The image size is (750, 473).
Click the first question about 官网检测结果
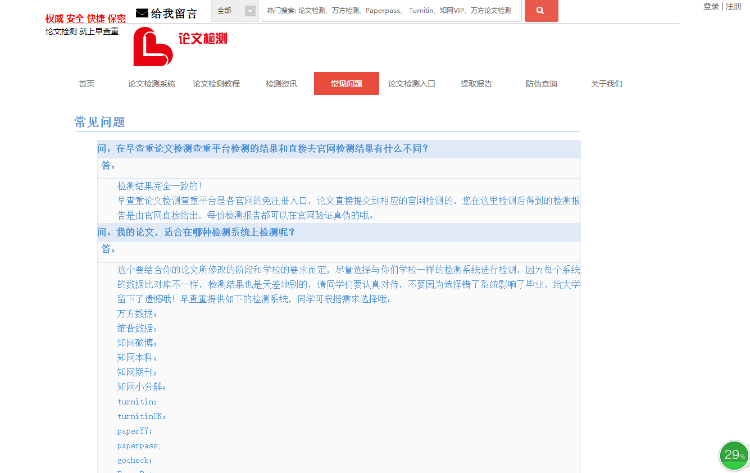[x=263, y=149]
